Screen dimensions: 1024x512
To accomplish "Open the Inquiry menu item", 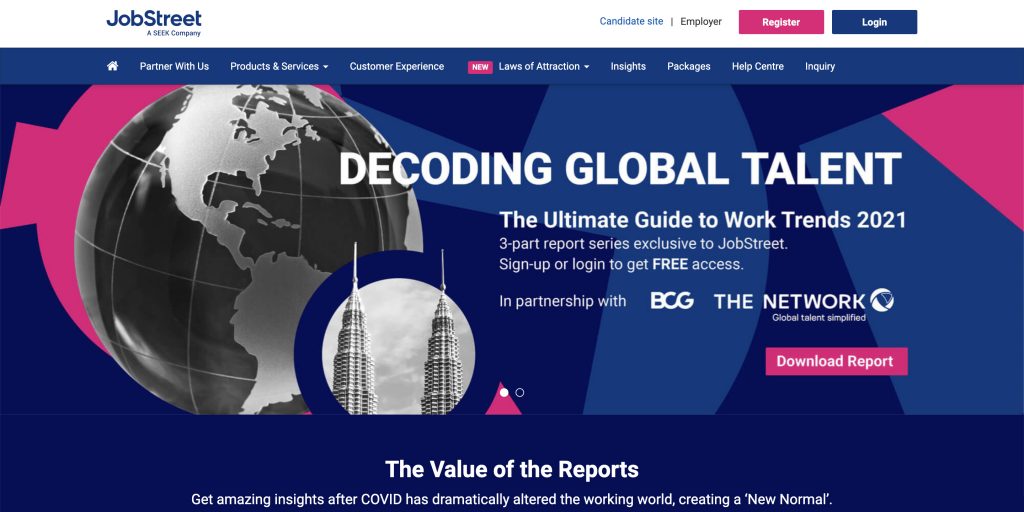I will pyautogui.click(x=820, y=66).
